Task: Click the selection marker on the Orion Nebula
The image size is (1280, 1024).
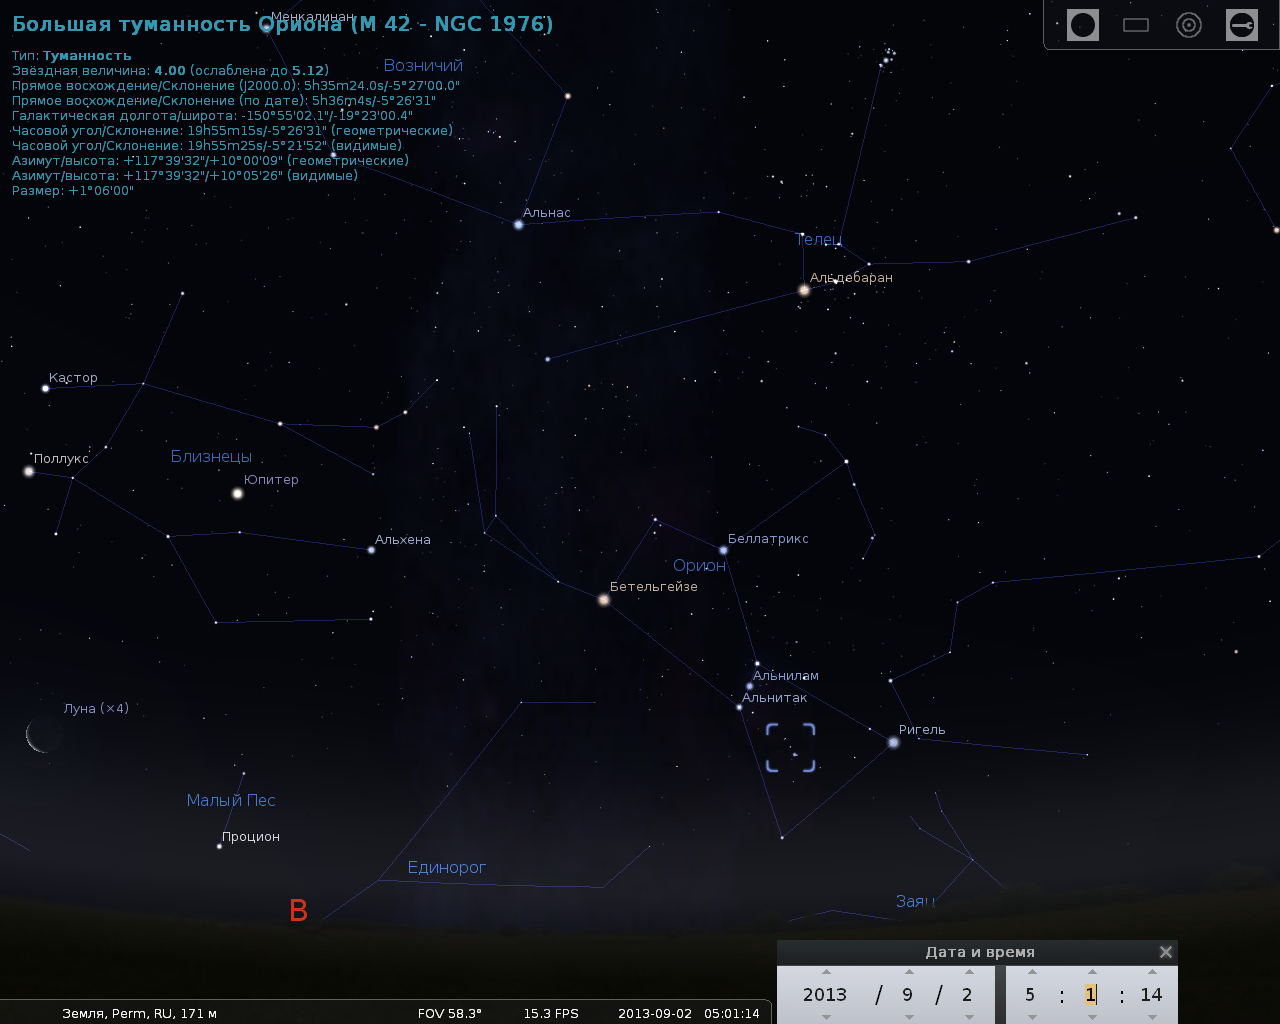Action: (x=791, y=748)
